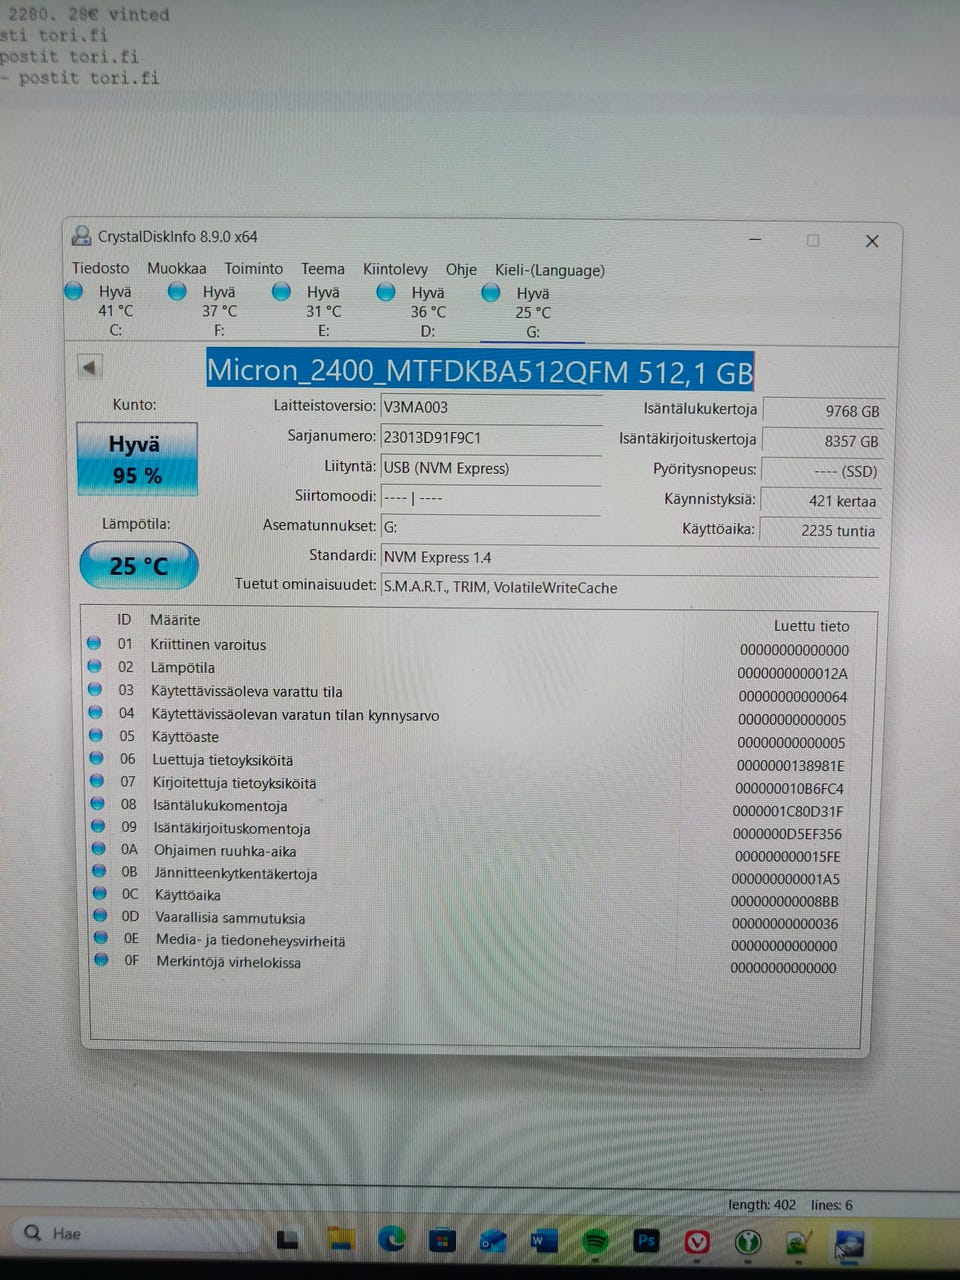
Task: Click the Sarjanumero field 23013D91F9C1
Action: coord(491,437)
